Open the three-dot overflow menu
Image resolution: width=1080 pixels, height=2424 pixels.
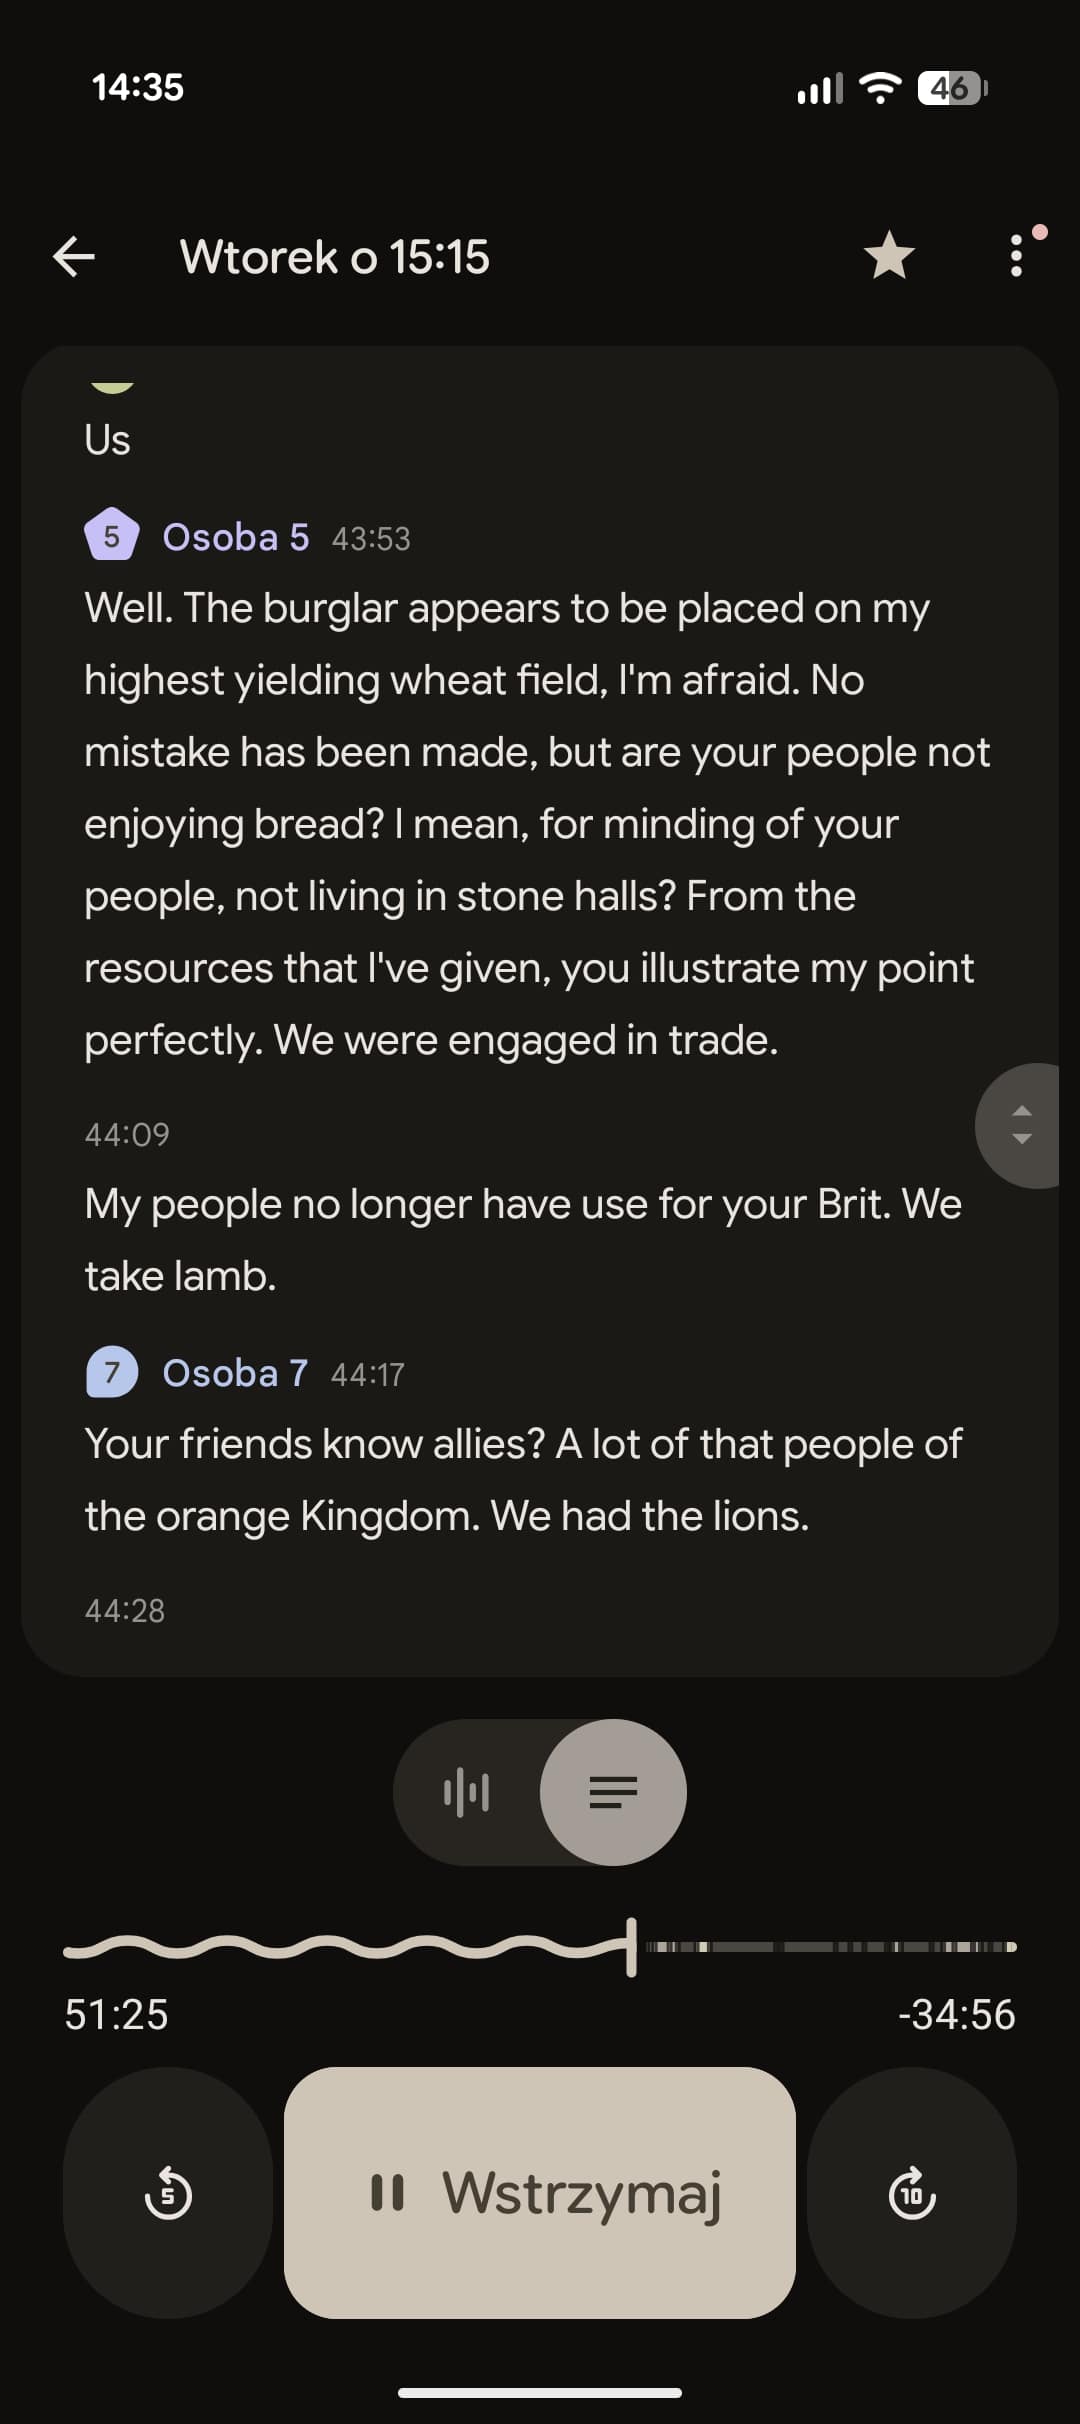(1016, 256)
